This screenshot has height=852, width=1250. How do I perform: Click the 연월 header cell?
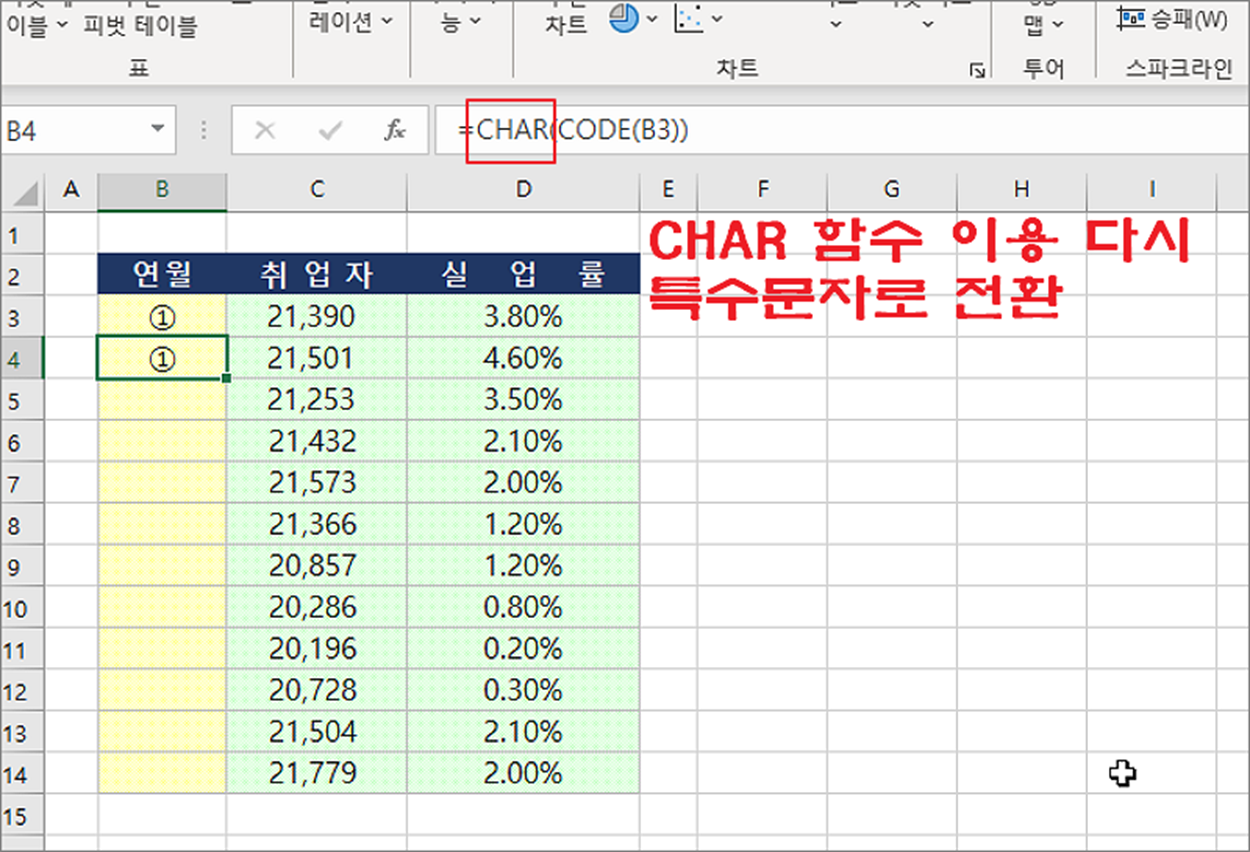point(162,275)
